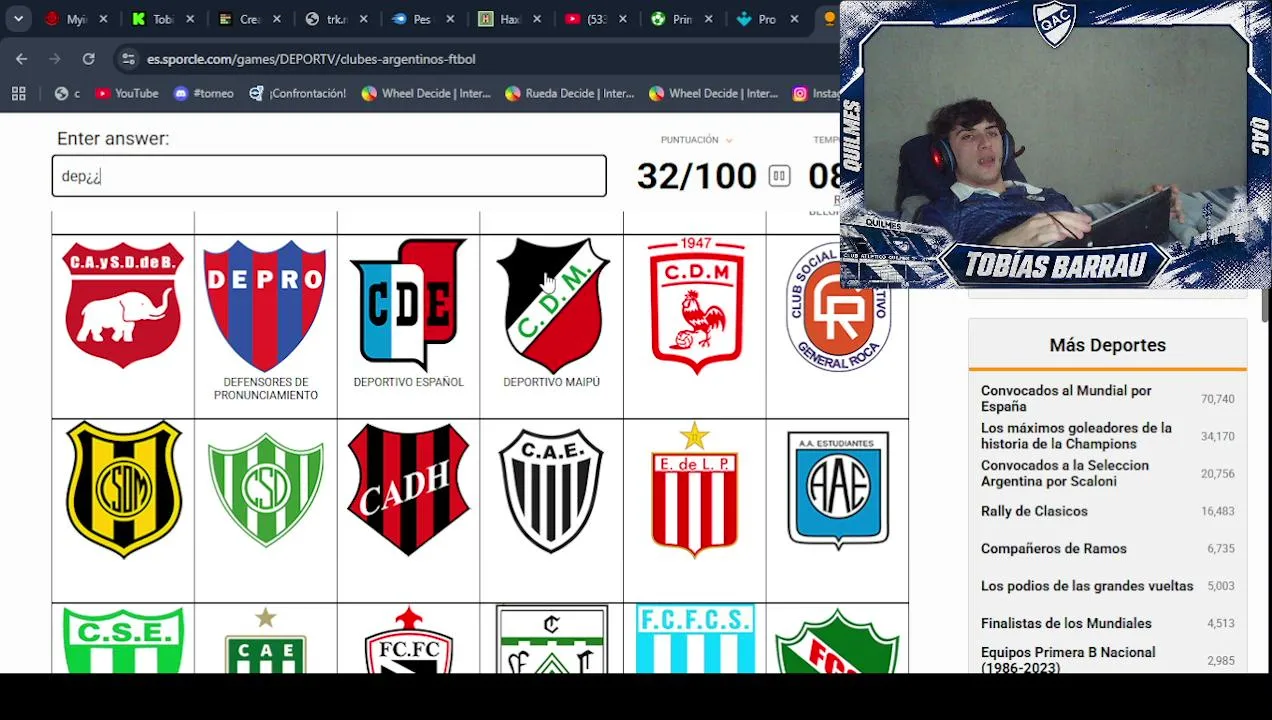Click the DEPRO Defensores de Pronunciamiento crest

(x=265, y=305)
